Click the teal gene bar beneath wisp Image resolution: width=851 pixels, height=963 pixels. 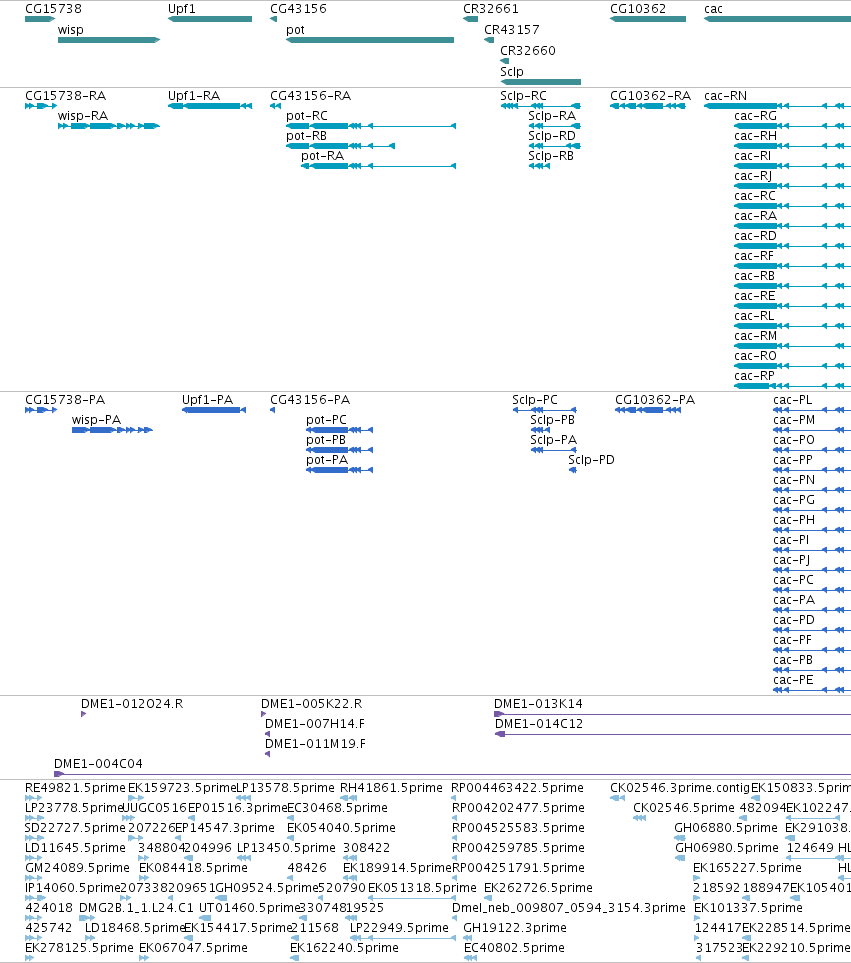109,40
